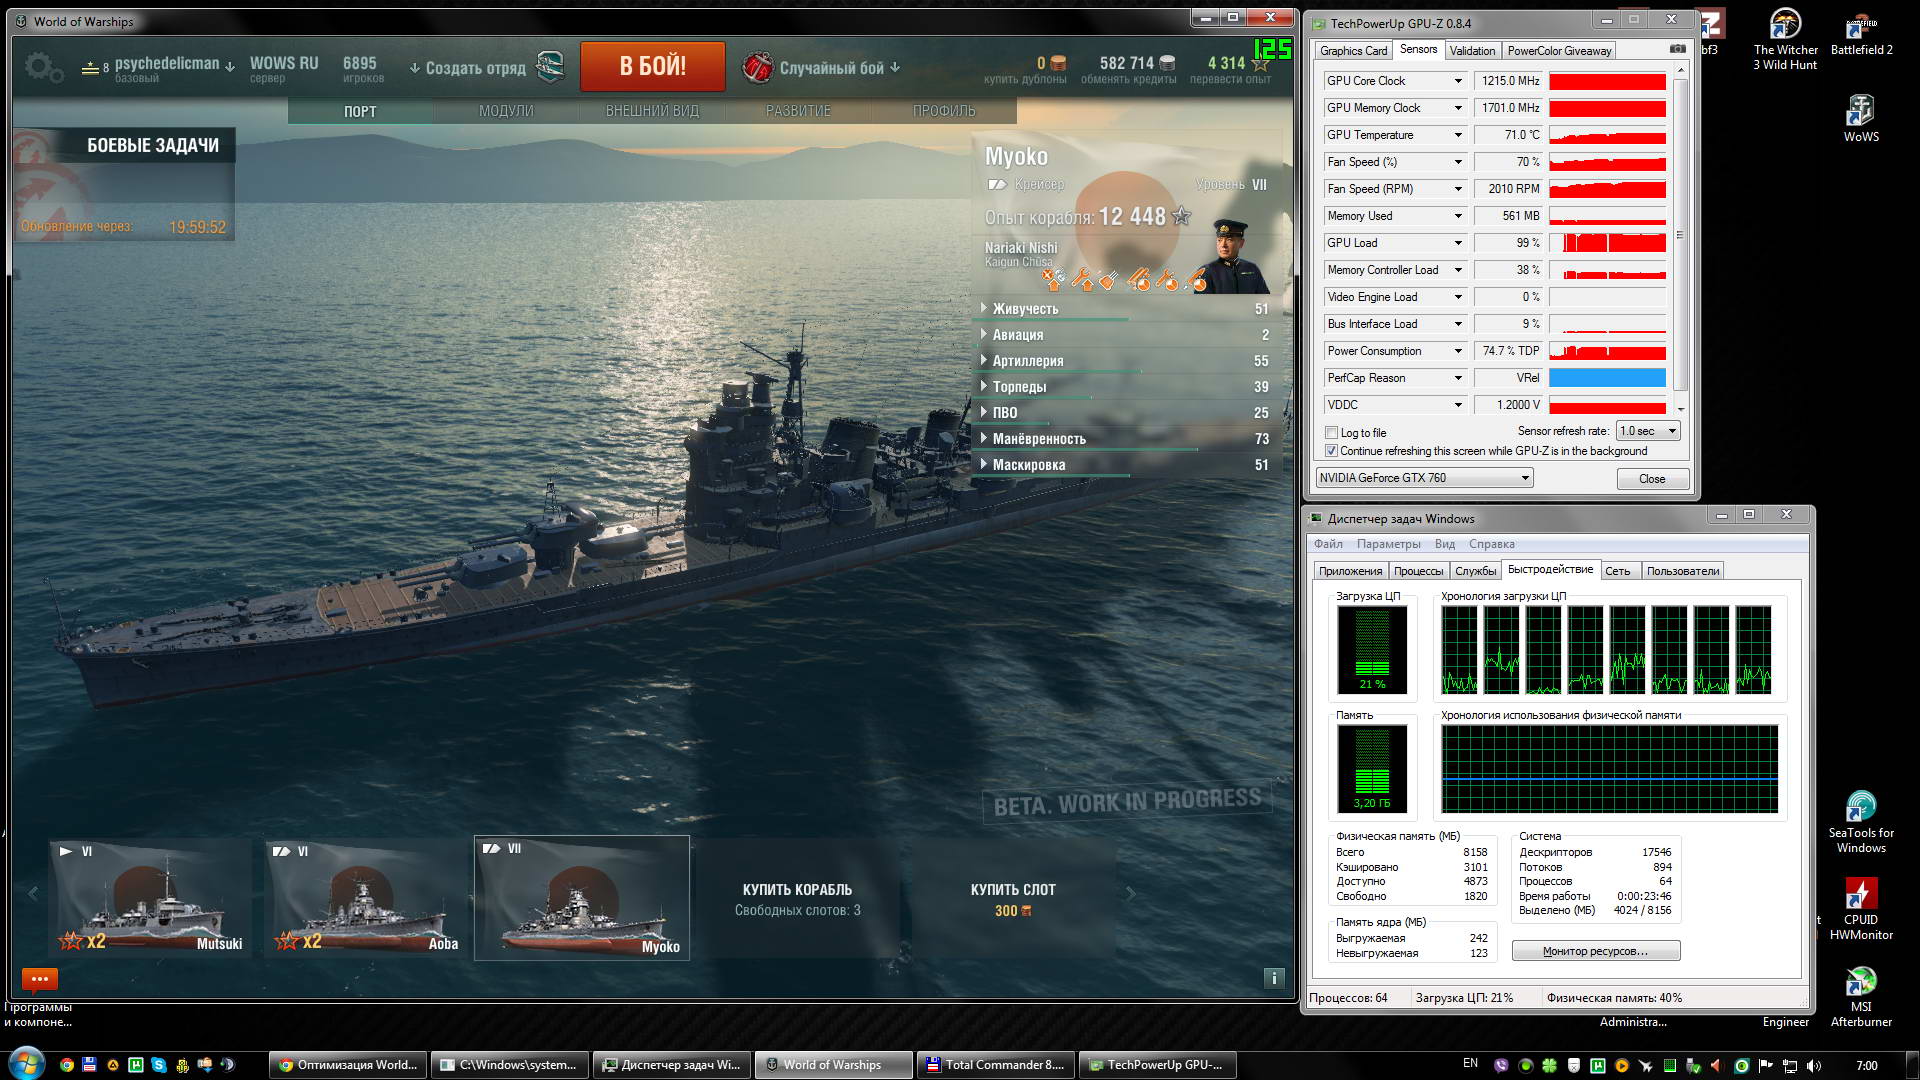Open Случайный бой battle type dropdown
The image size is (1920, 1080).
pos(838,68)
